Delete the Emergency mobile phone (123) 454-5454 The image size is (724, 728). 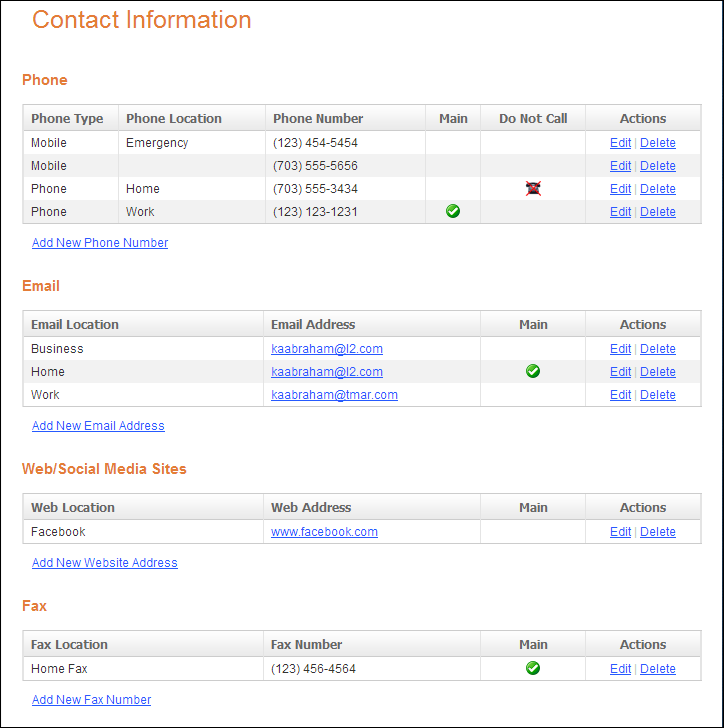[x=658, y=143]
